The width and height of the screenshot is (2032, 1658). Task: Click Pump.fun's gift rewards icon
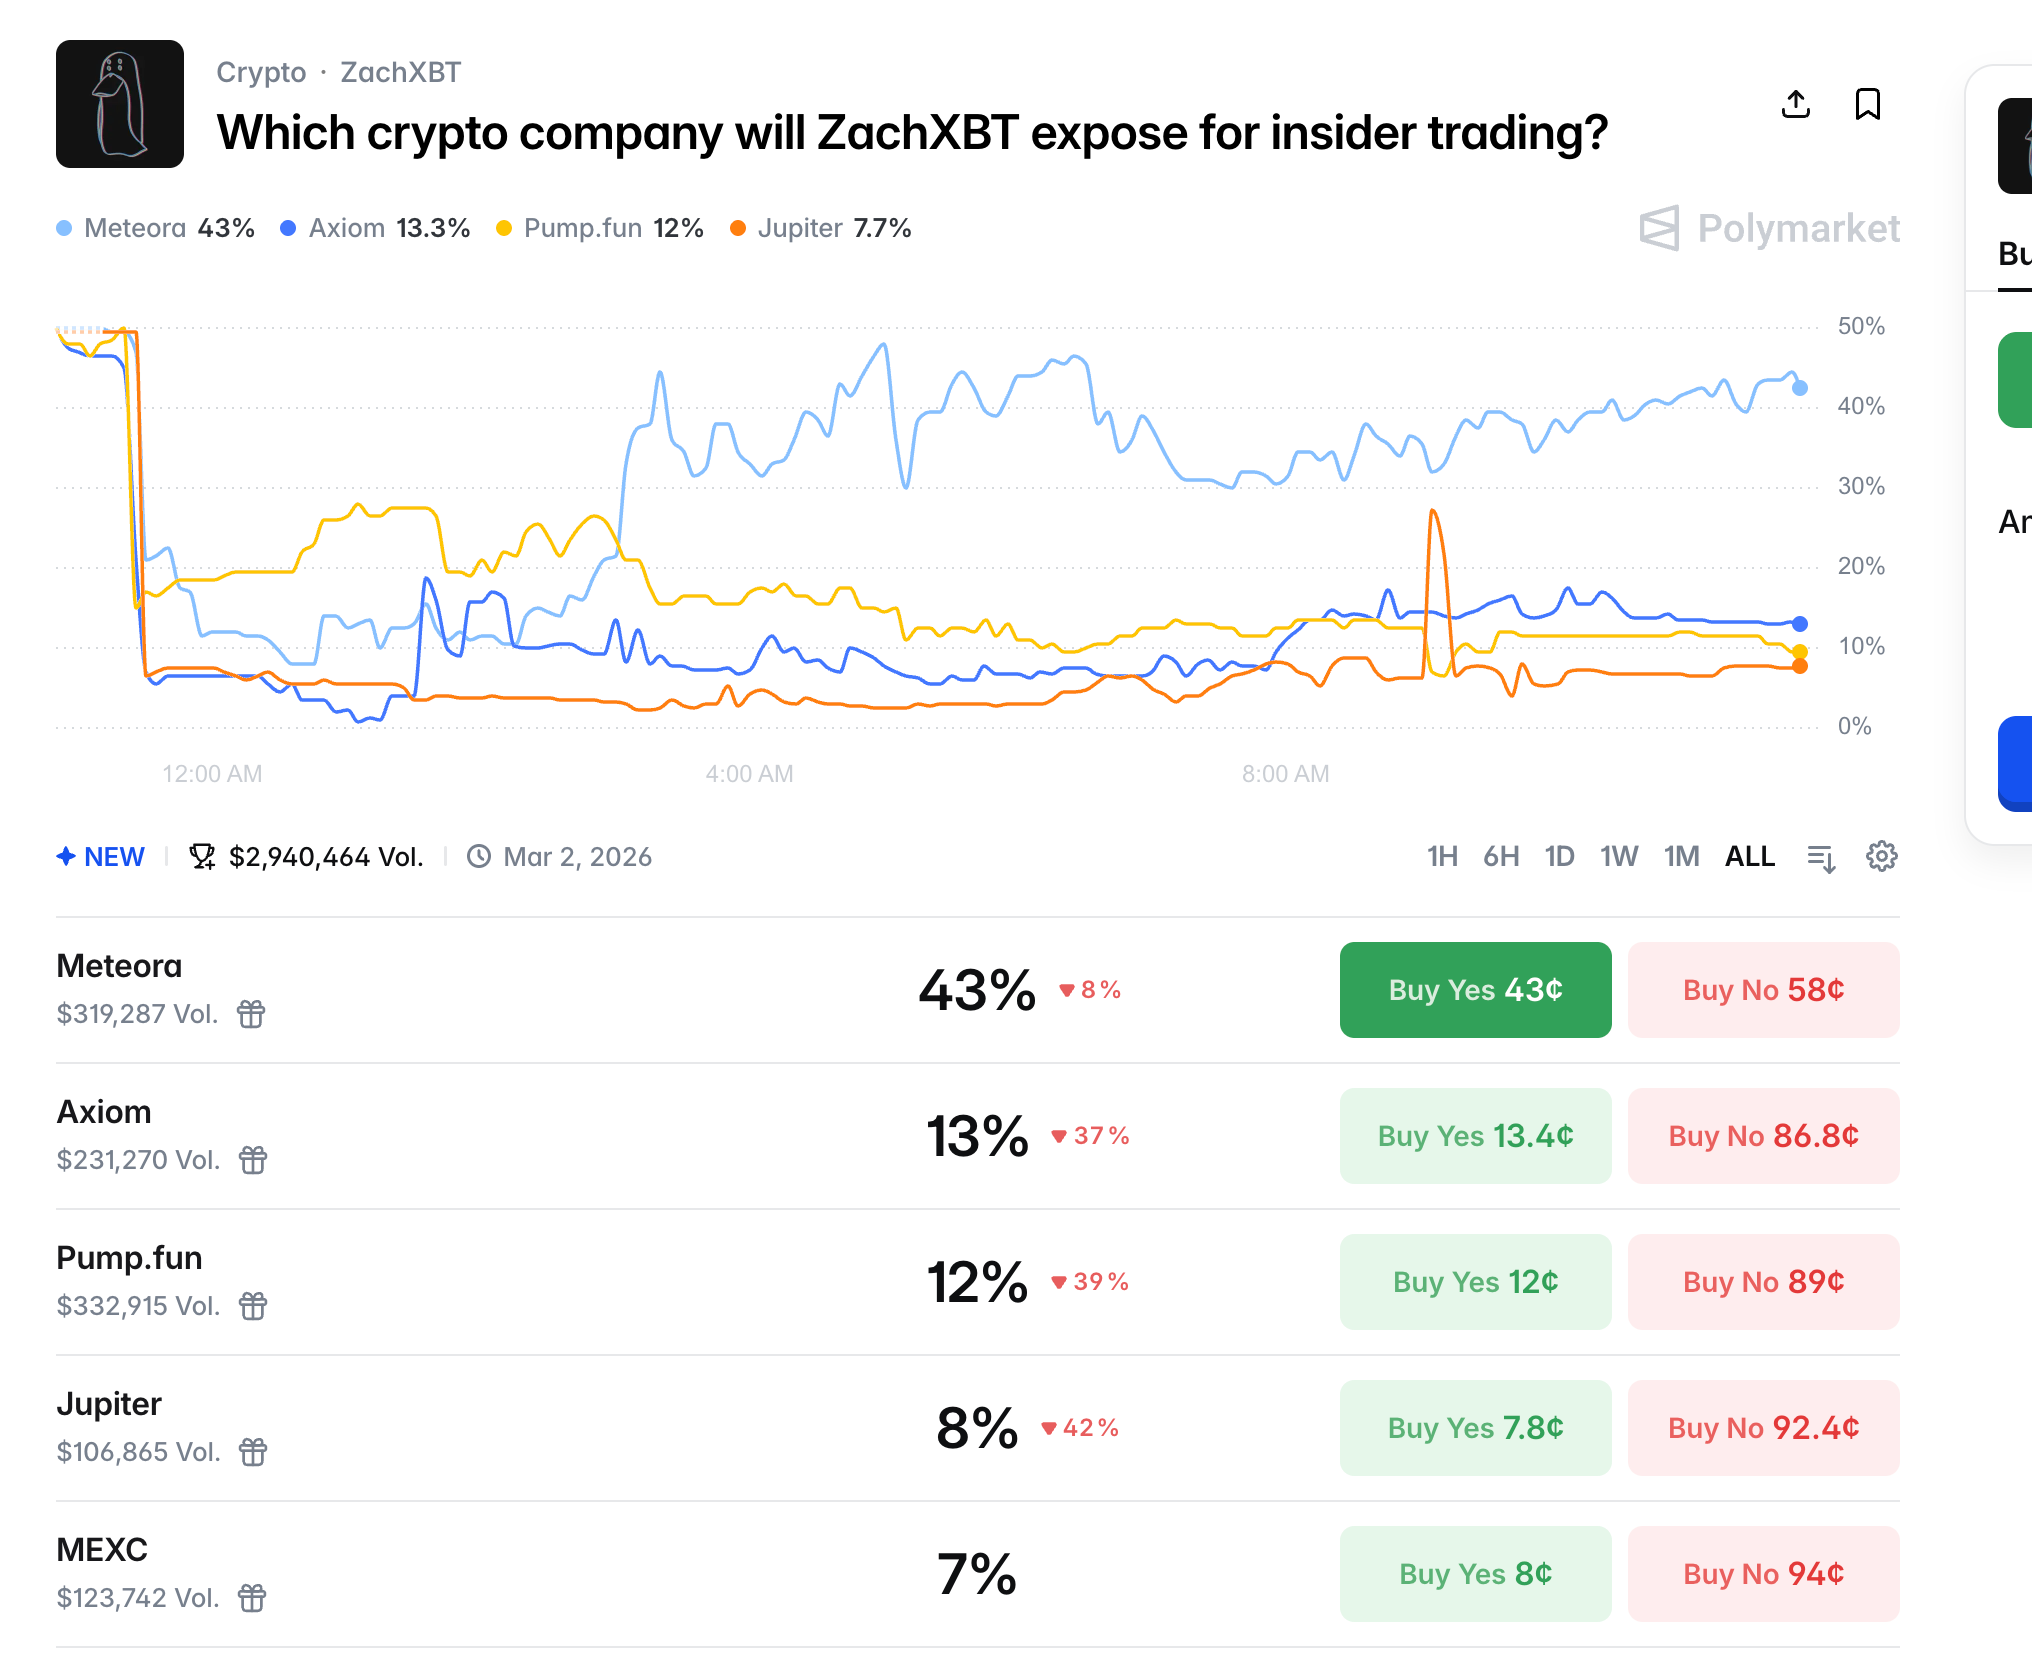tap(253, 1306)
